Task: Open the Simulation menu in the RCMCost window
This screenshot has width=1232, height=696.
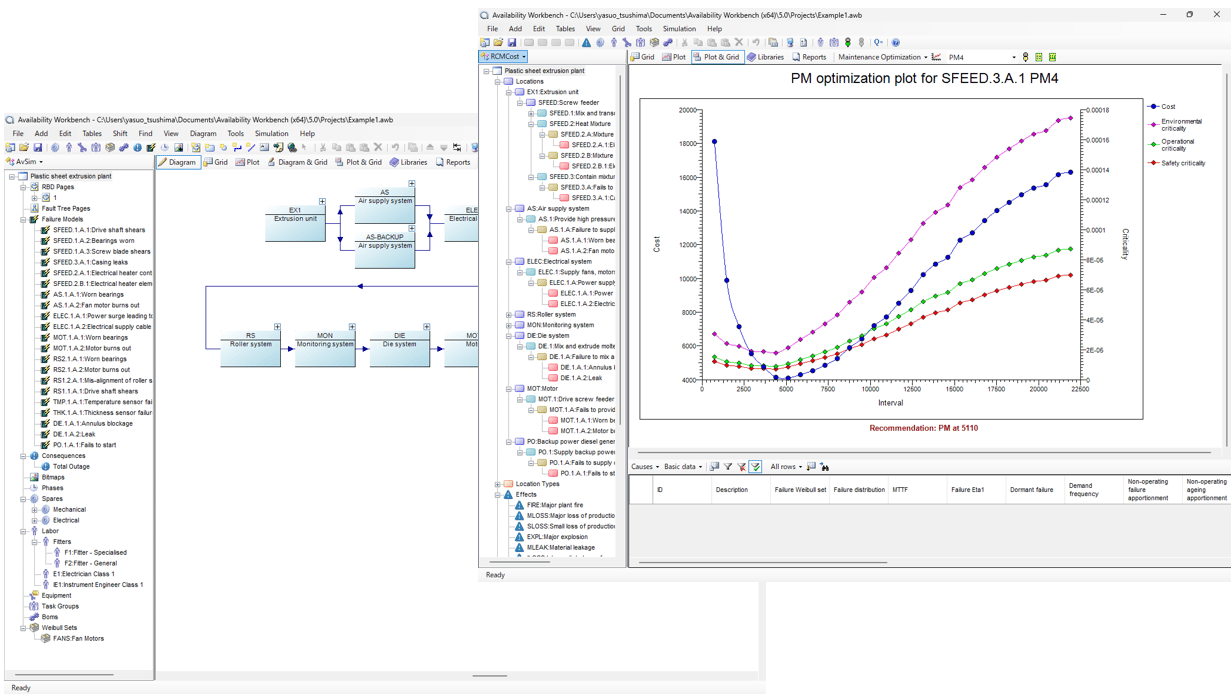Action: coord(679,29)
